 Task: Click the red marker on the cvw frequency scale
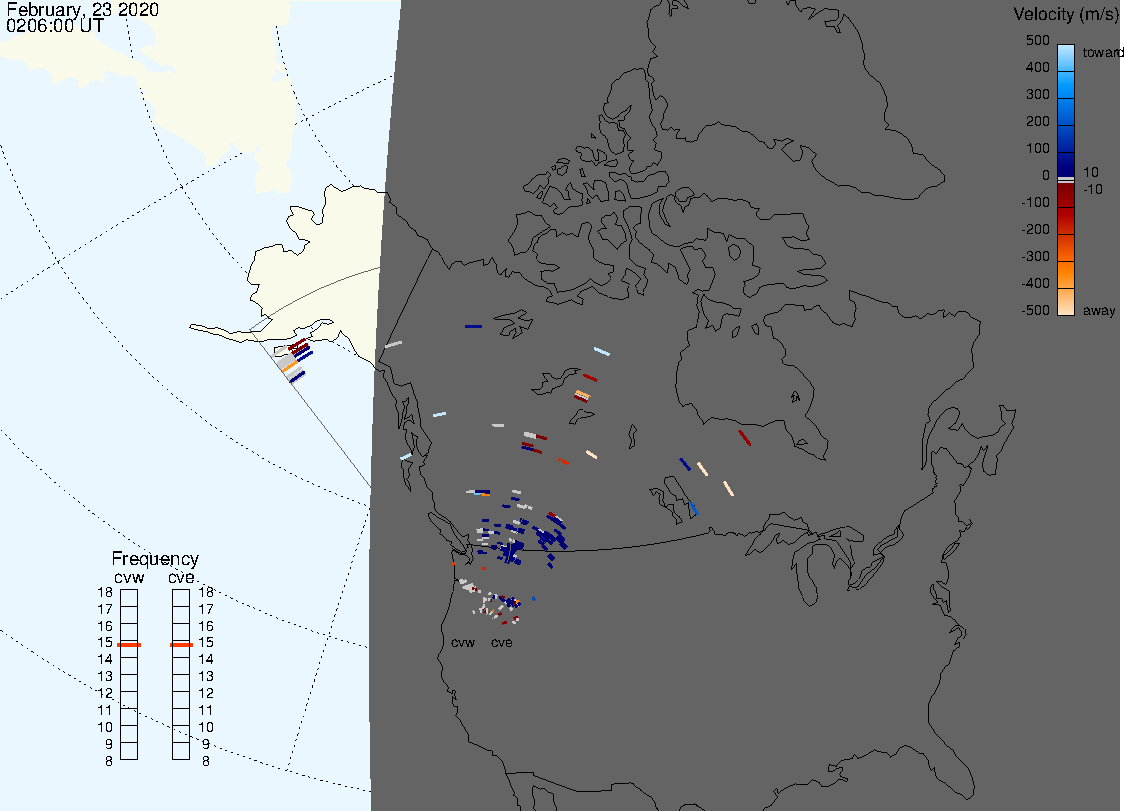(129, 645)
